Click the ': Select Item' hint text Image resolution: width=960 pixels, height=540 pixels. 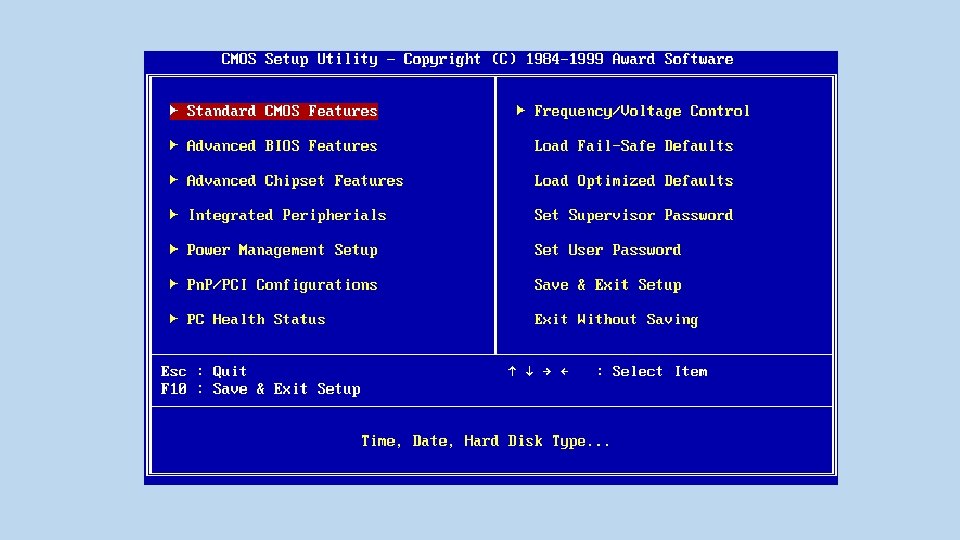coord(652,371)
